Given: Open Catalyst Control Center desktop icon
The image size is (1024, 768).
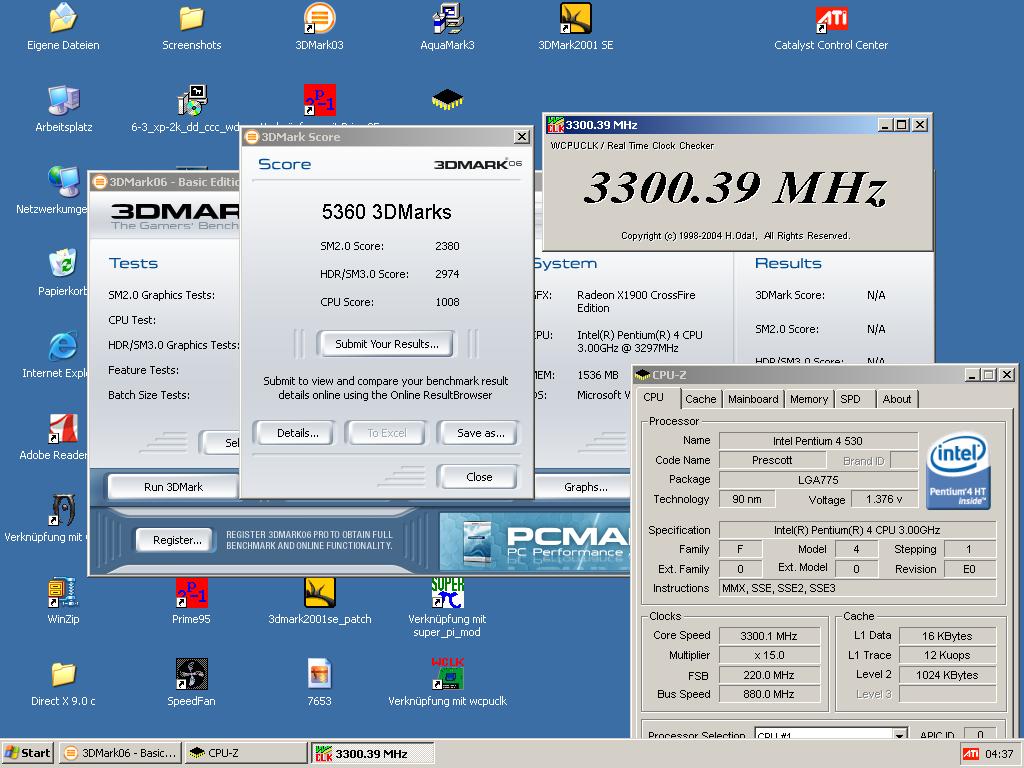Looking at the screenshot, I should [x=831, y=18].
